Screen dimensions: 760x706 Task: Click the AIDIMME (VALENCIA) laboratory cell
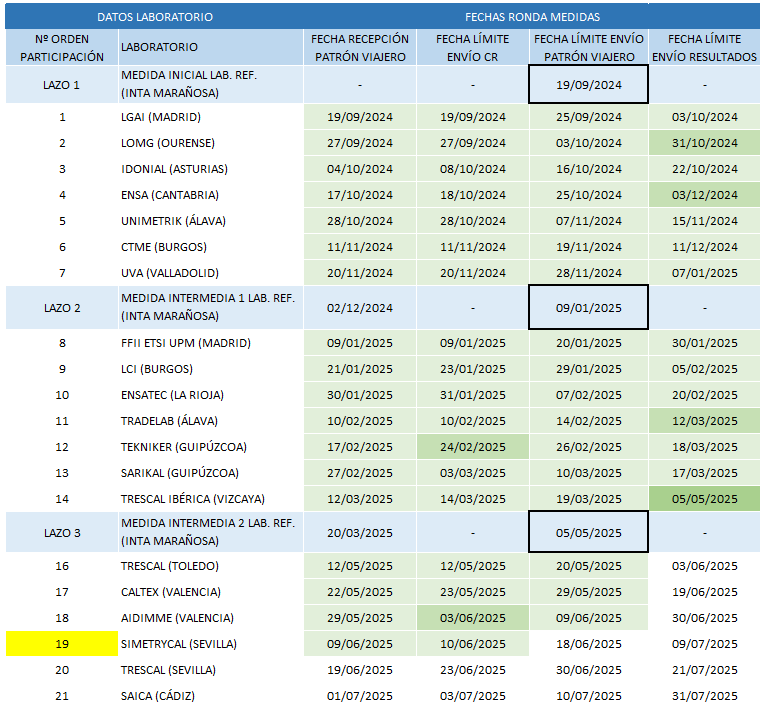(211, 618)
